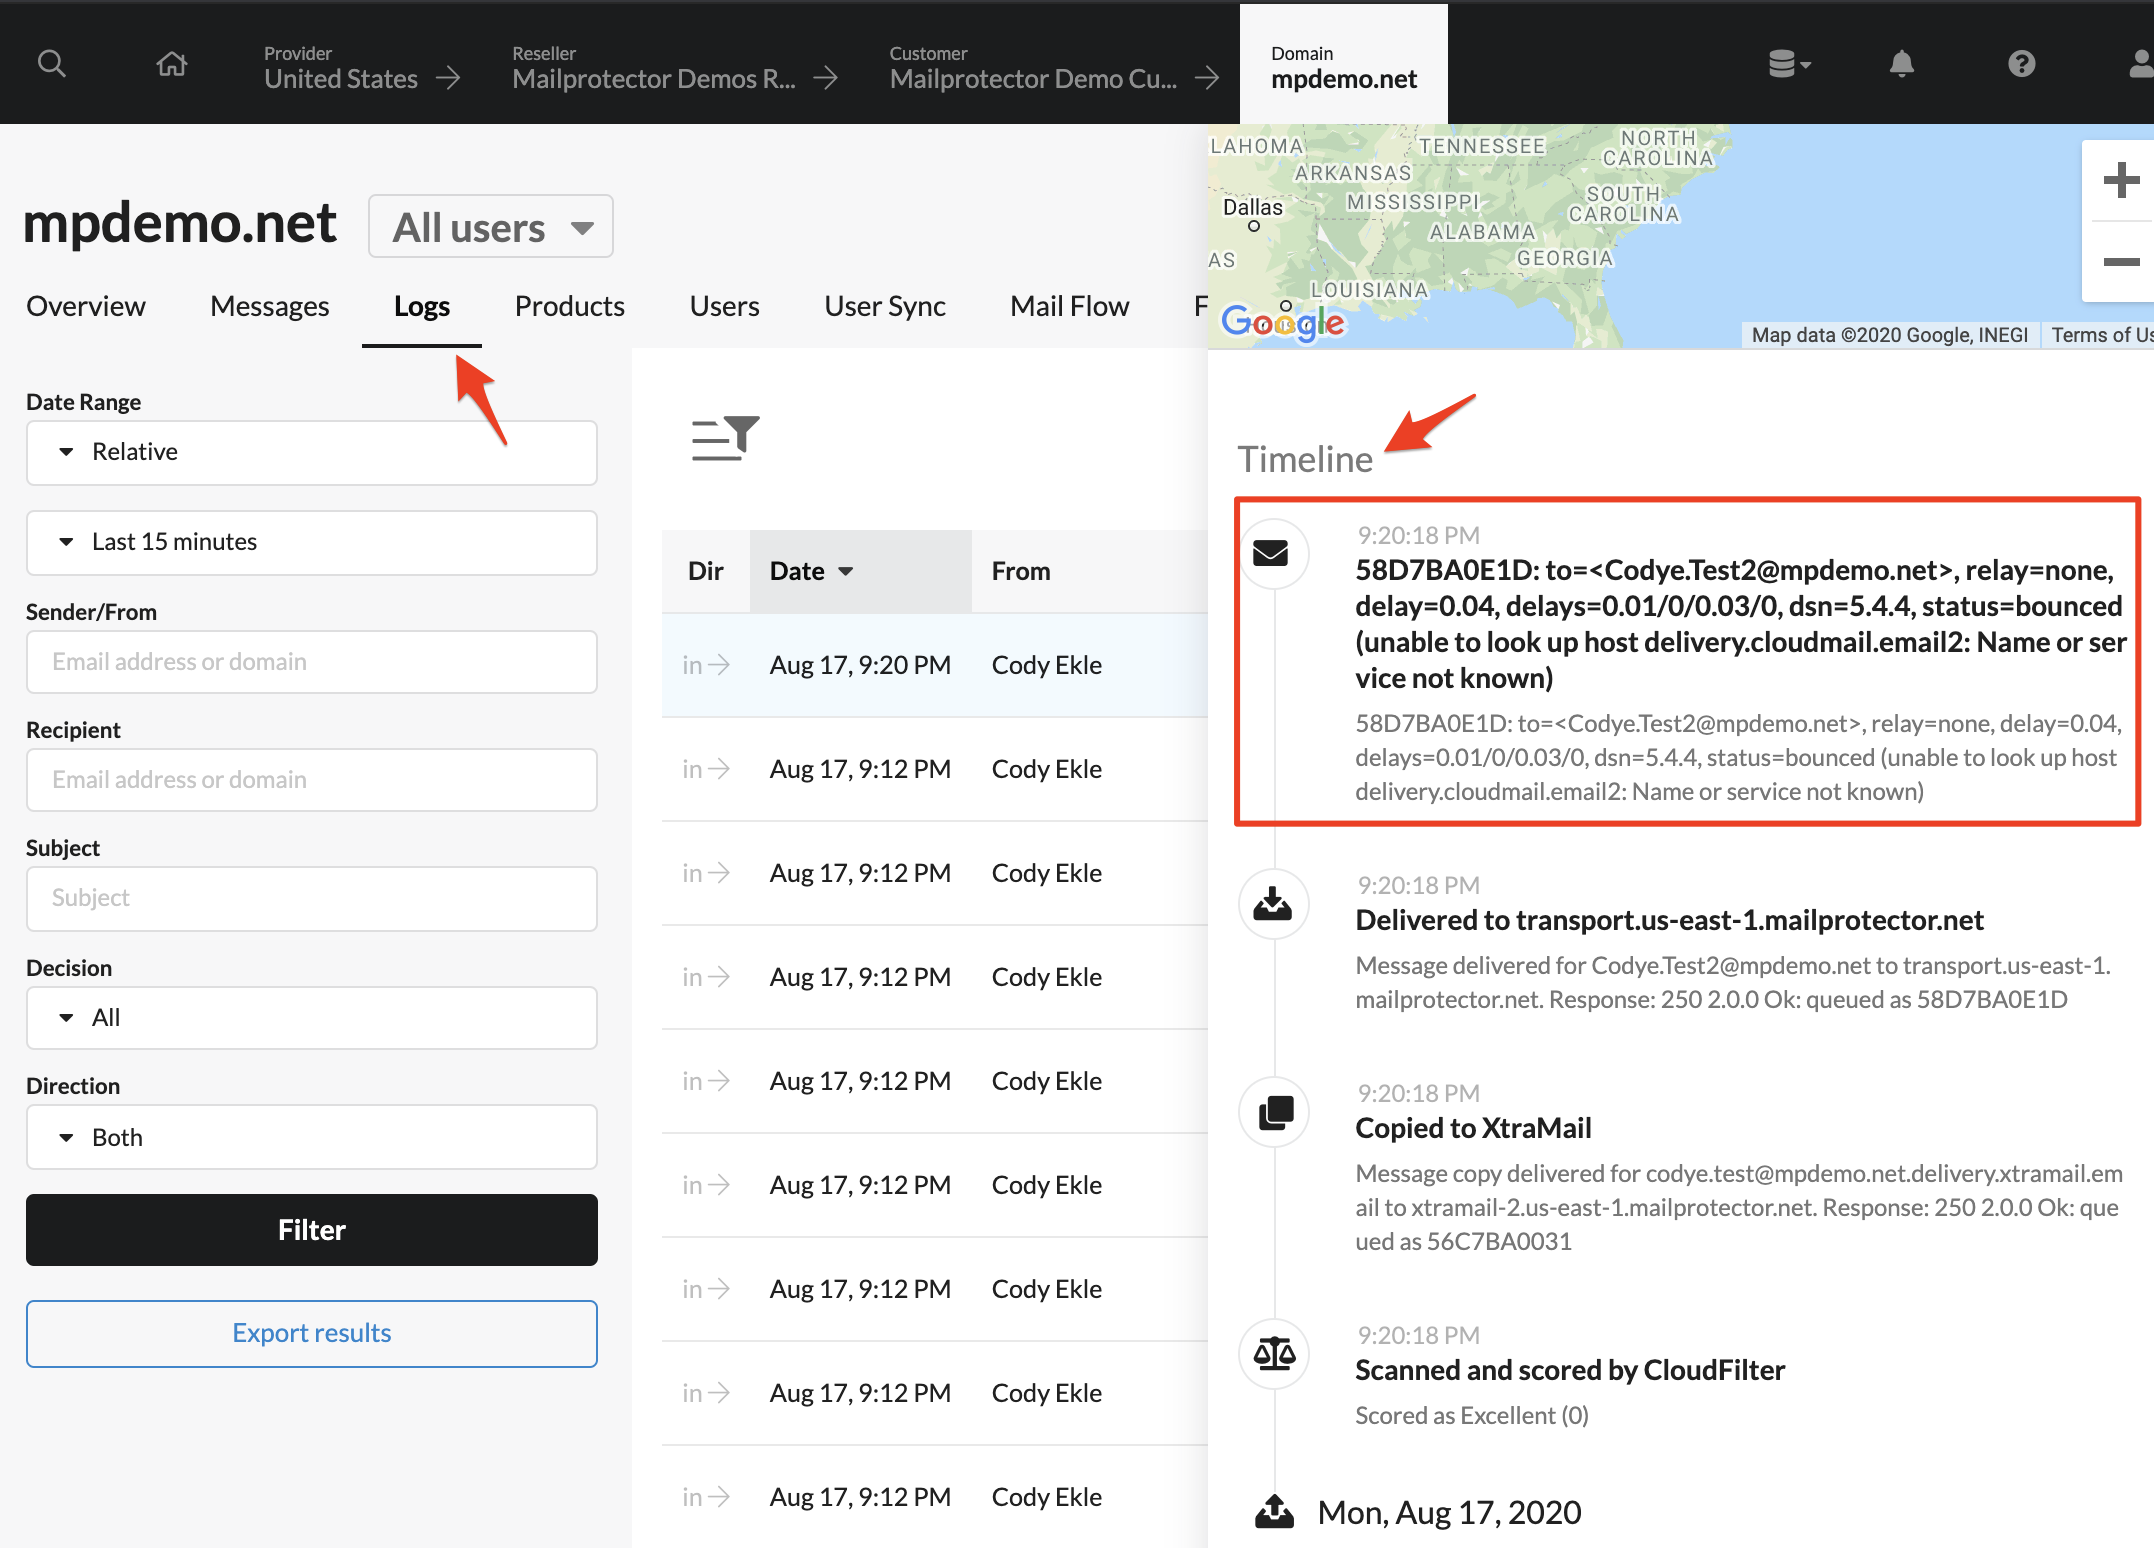Click the Sender/From email field
The width and height of the screenshot is (2154, 1548).
click(312, 662)
